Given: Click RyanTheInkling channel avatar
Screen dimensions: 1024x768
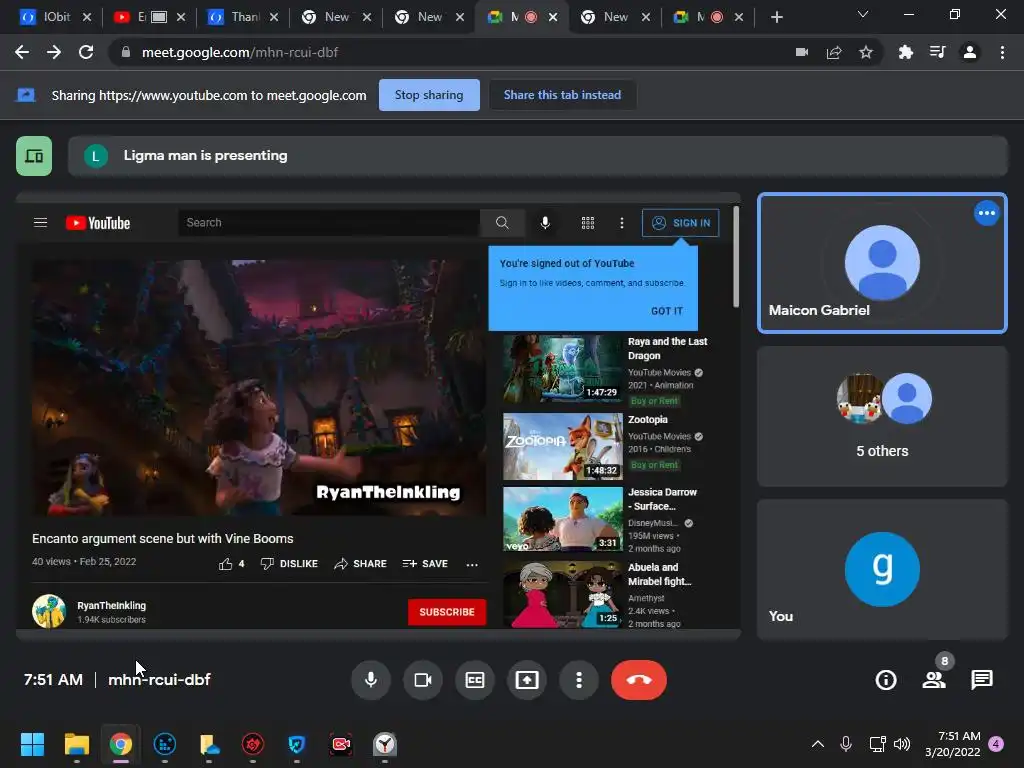Looking at the screenshot, I should pos(49,611).
